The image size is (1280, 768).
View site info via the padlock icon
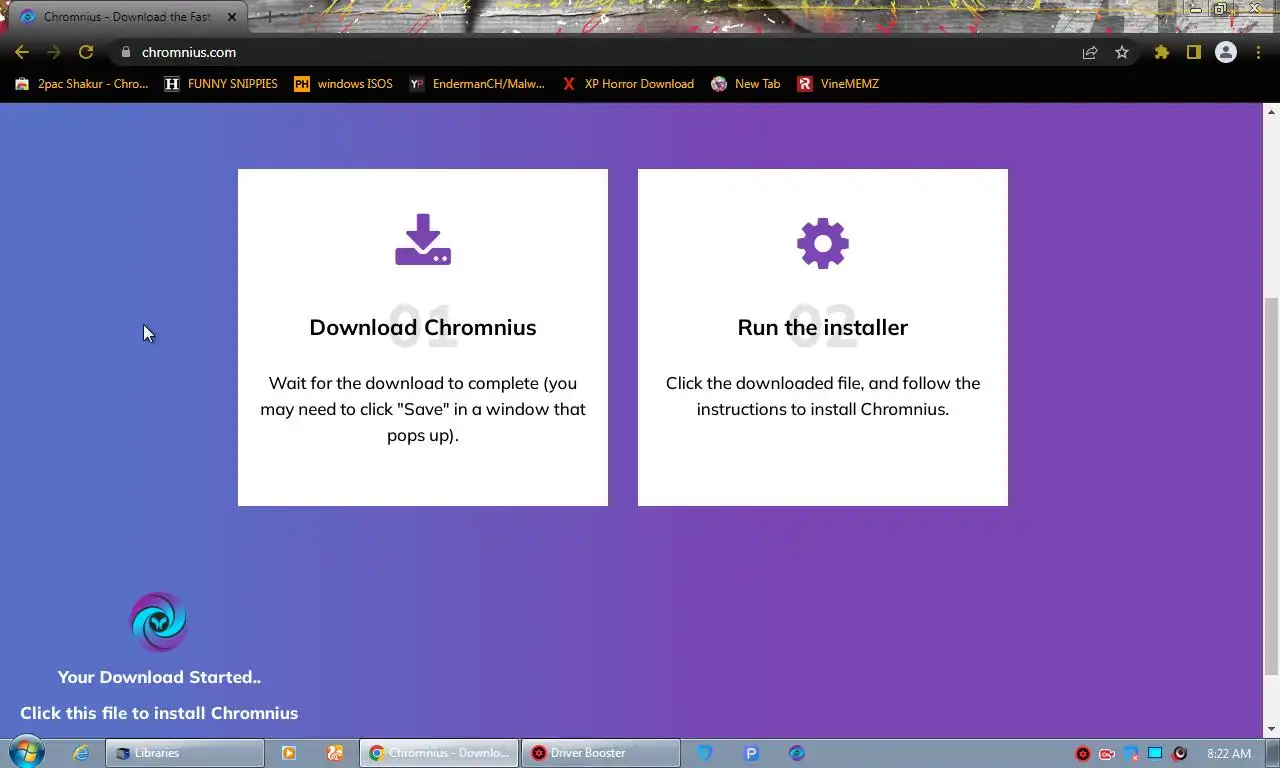[125, 52]
